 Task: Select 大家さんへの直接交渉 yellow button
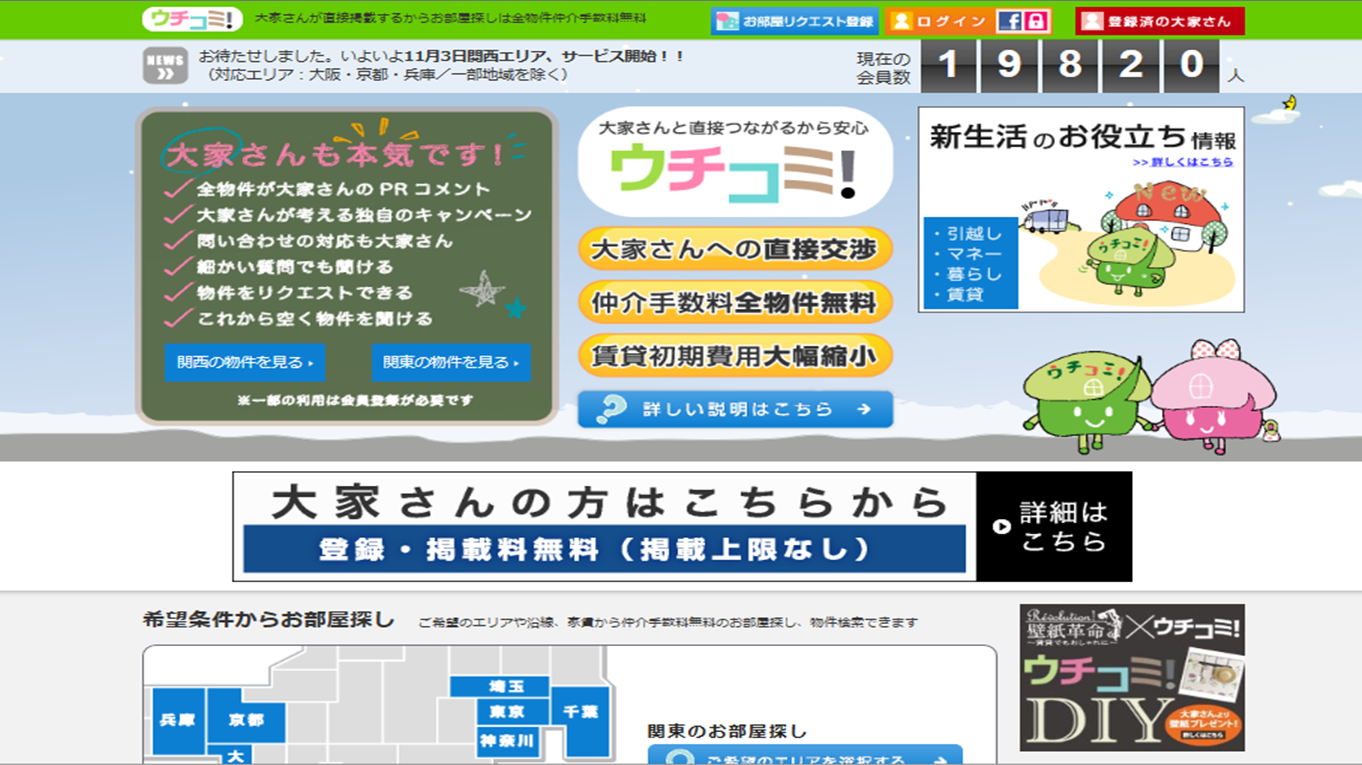coord(735,249)
